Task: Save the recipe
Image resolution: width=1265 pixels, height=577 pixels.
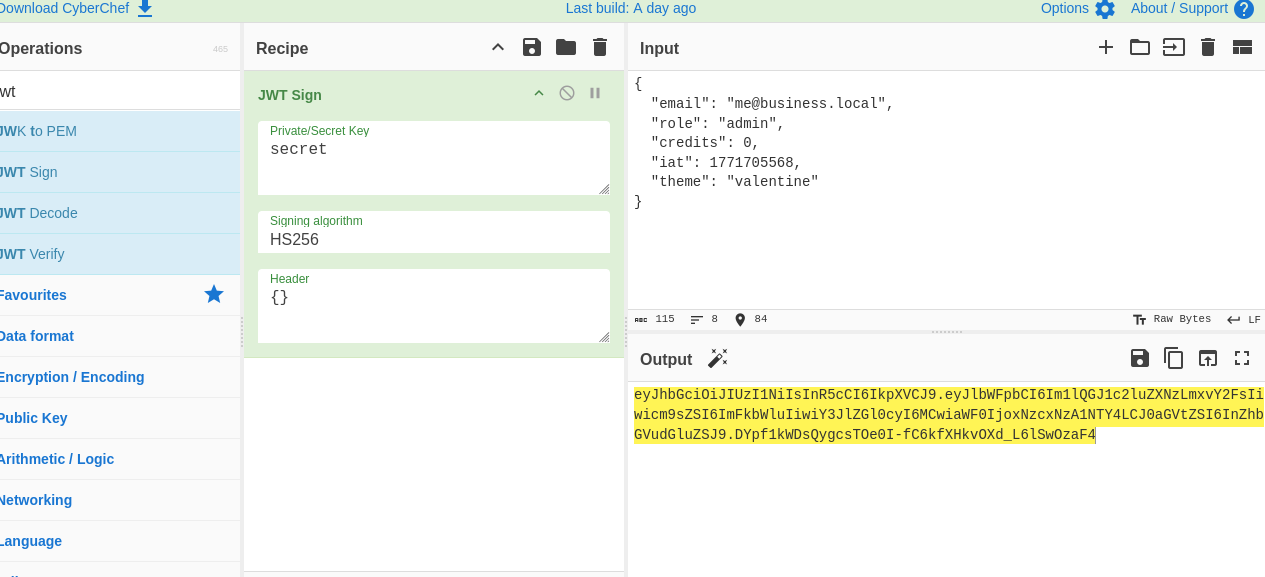Action: [x=532, y=47]
